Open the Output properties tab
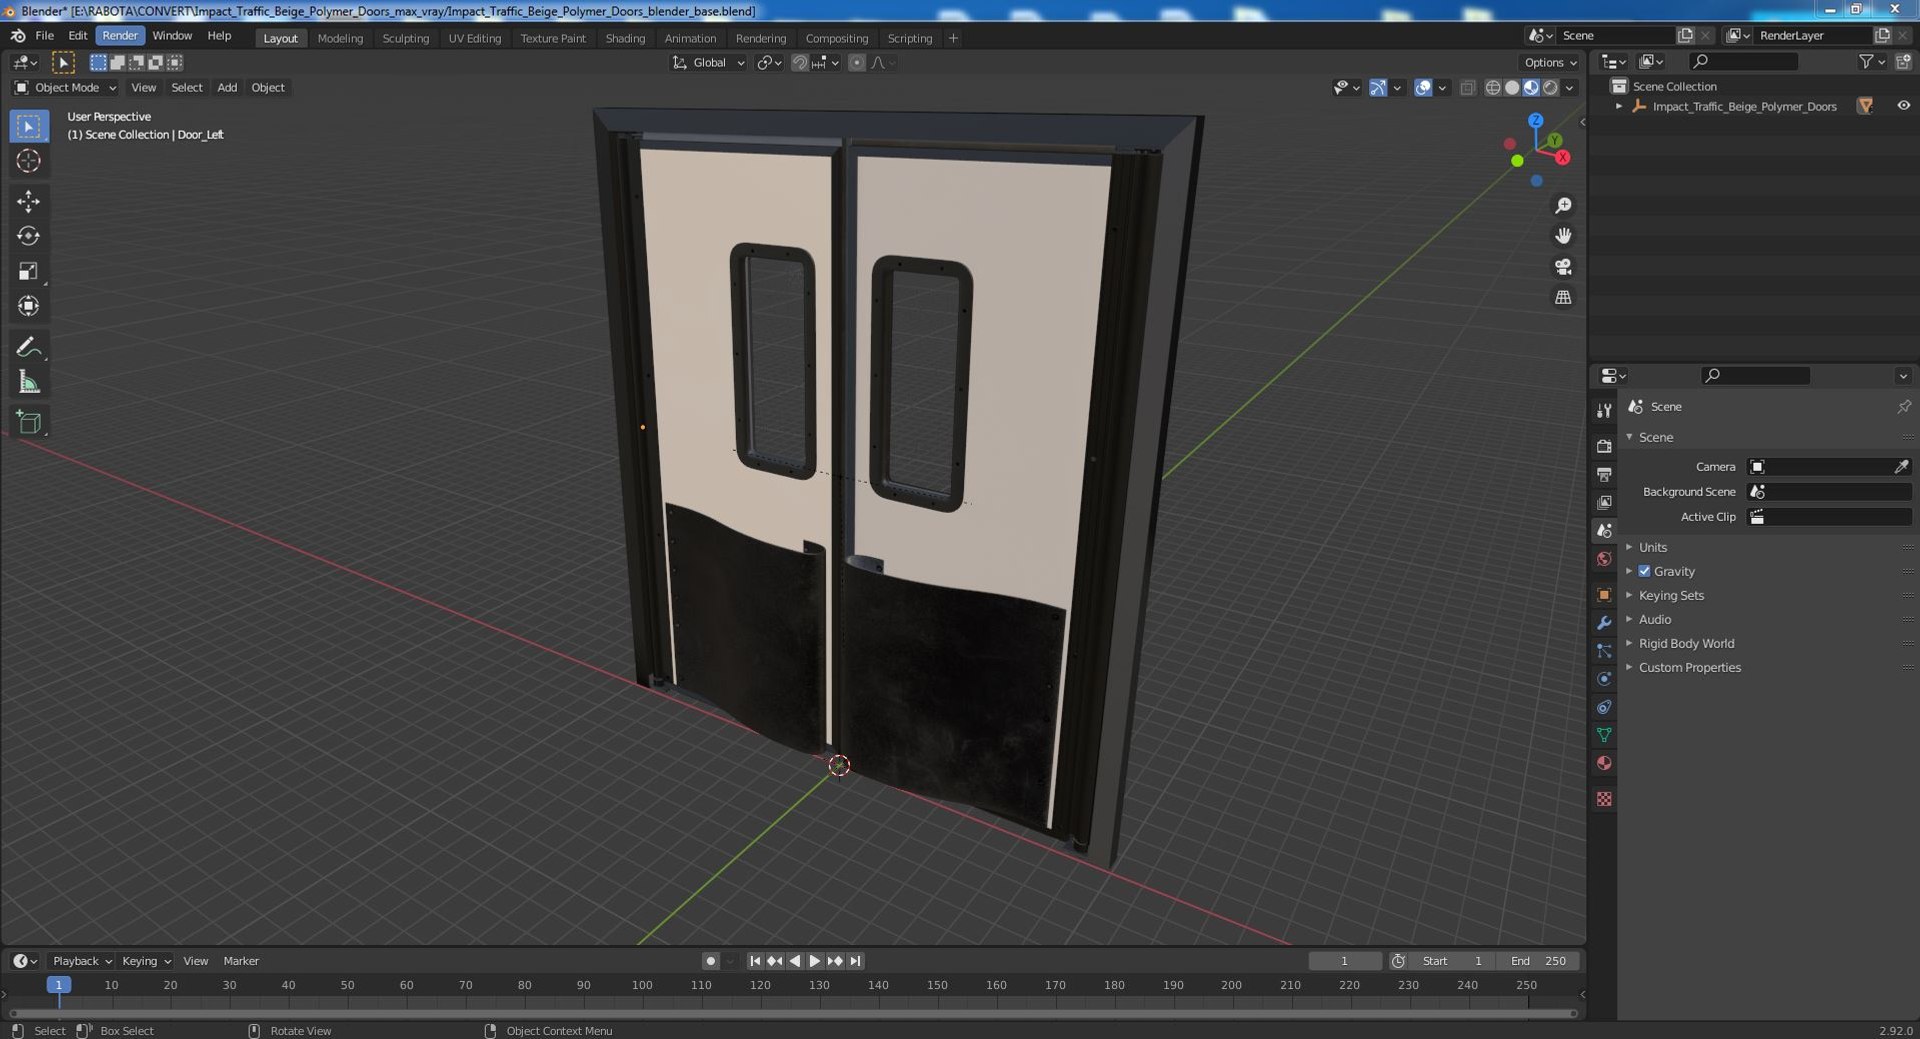1920x1039 pixels. [1604, 474]
